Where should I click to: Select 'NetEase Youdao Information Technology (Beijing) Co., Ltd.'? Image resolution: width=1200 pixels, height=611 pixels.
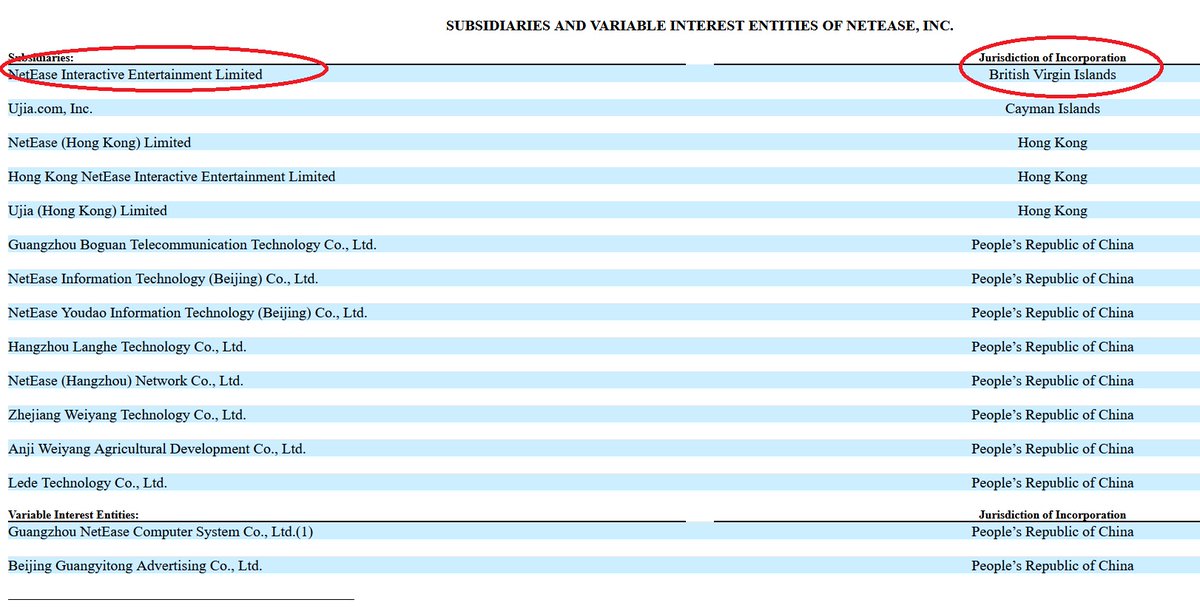coord(188,312)
